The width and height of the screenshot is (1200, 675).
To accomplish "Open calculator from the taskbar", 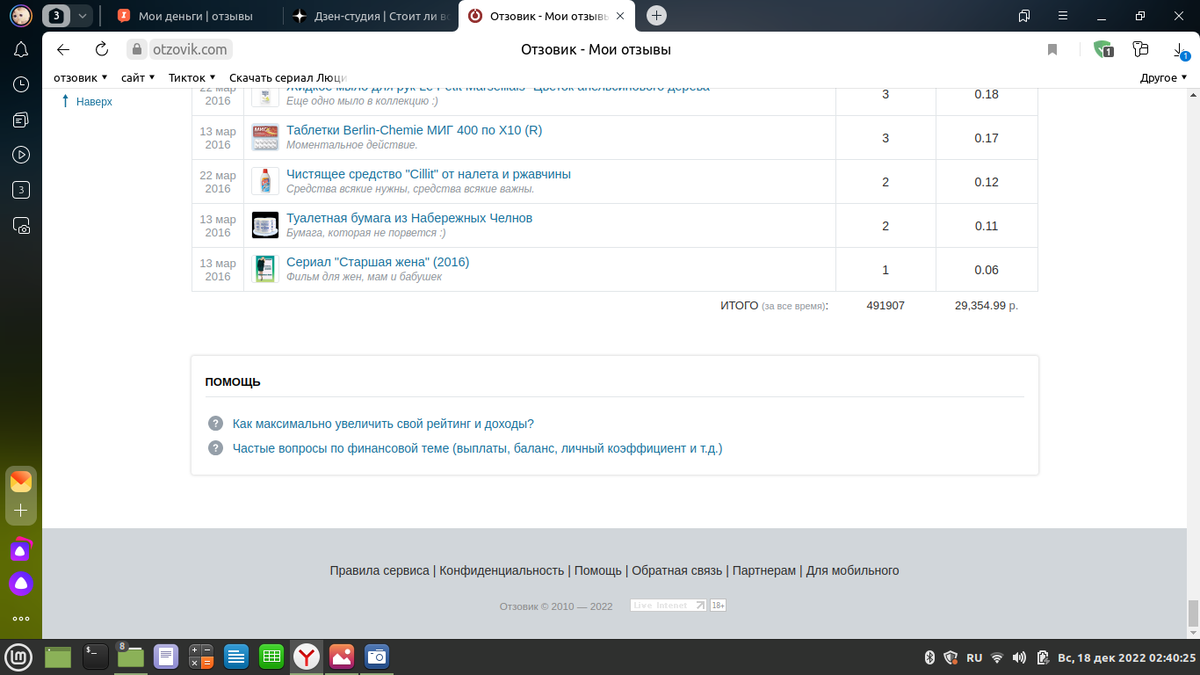I will pos(201,657).
